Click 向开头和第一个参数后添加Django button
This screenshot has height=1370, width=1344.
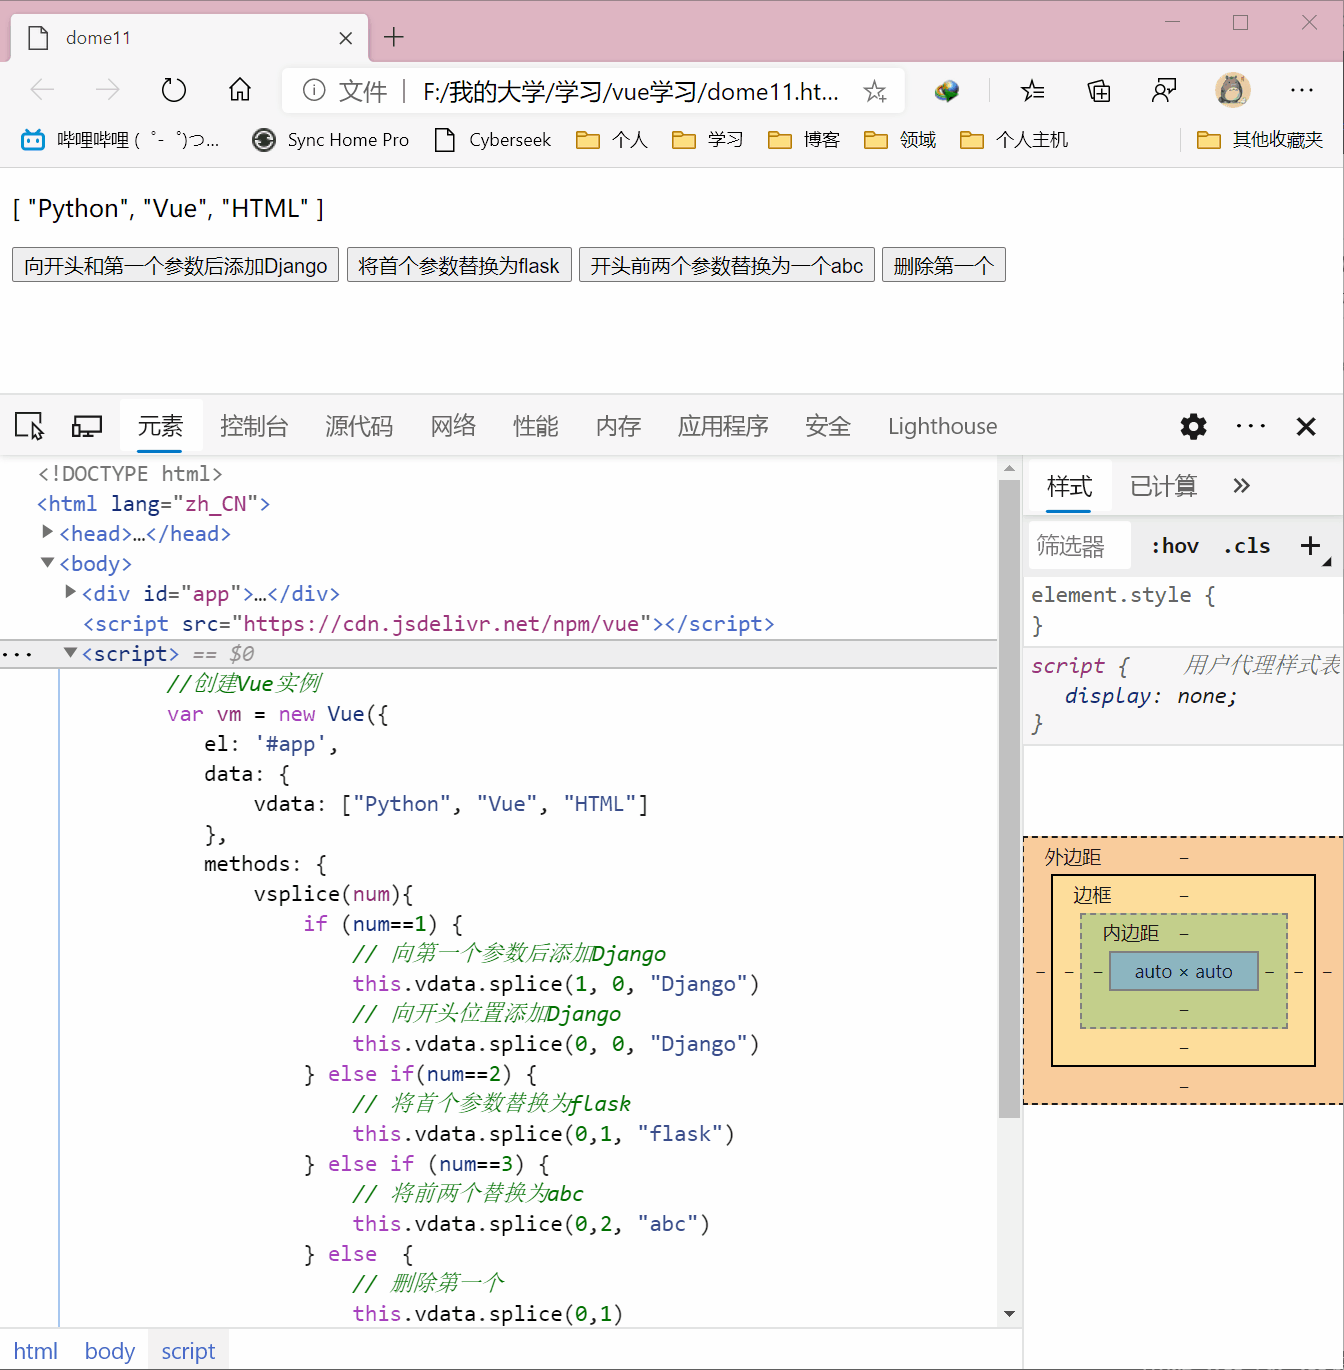click(175, 265)
